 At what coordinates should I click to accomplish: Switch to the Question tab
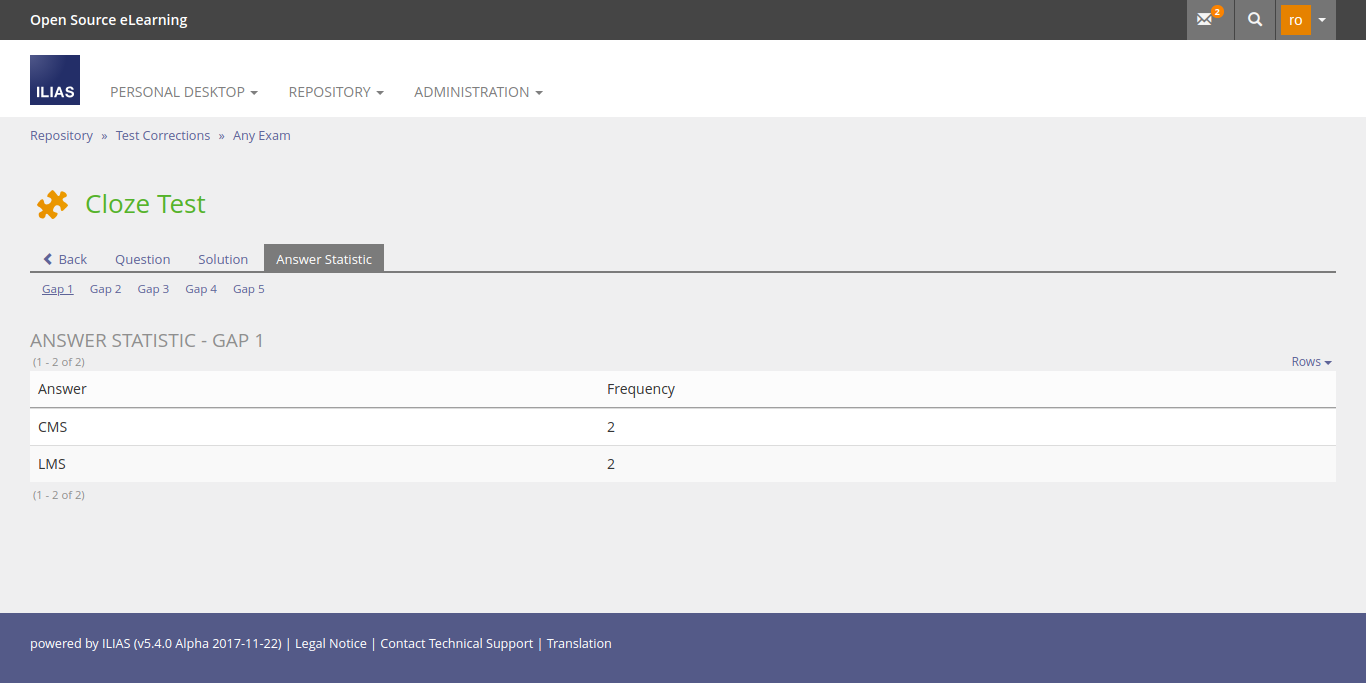pos(142,259)
